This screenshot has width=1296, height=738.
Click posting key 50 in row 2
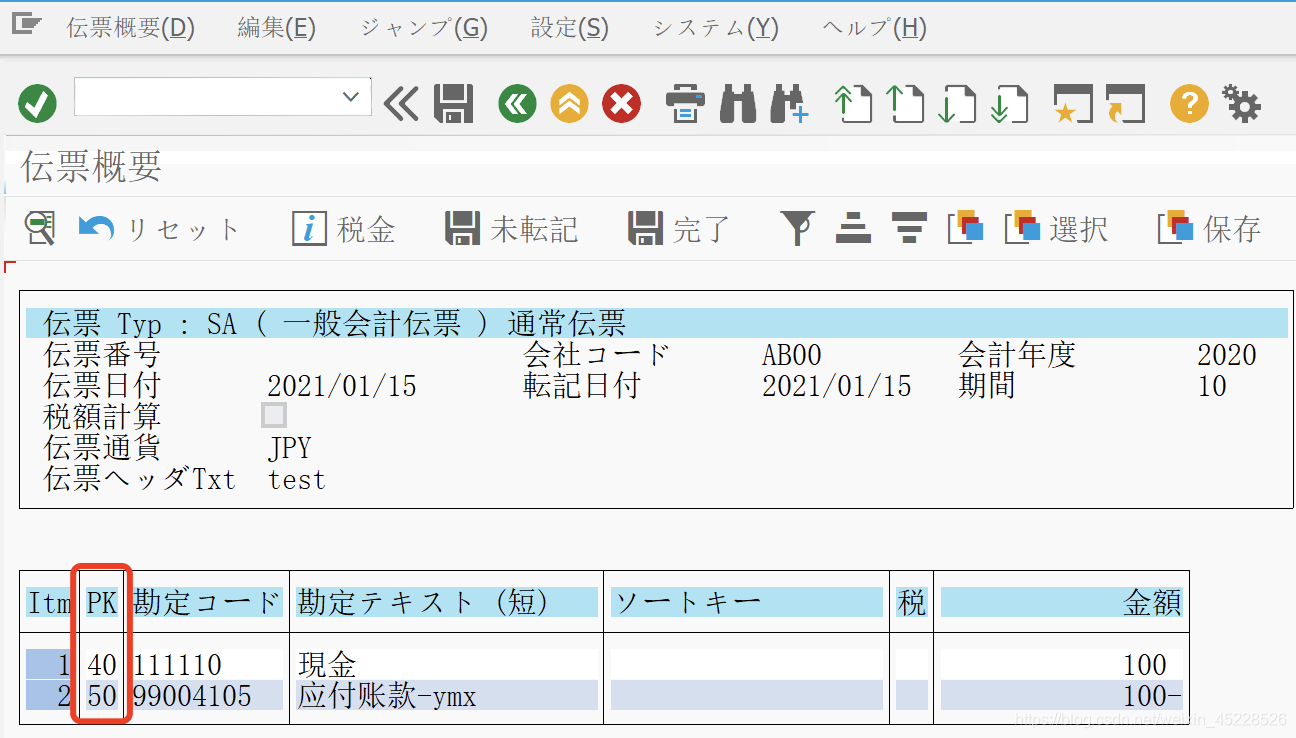coord(102,696)
